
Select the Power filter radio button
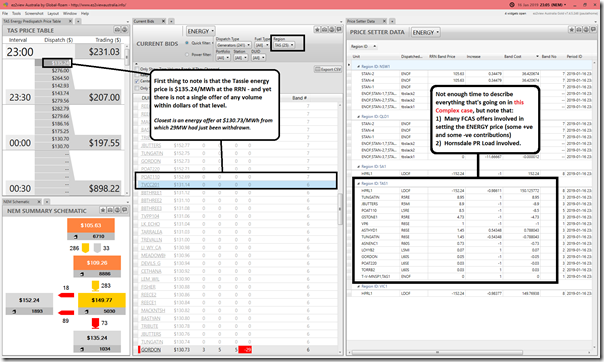coord(187,54)
